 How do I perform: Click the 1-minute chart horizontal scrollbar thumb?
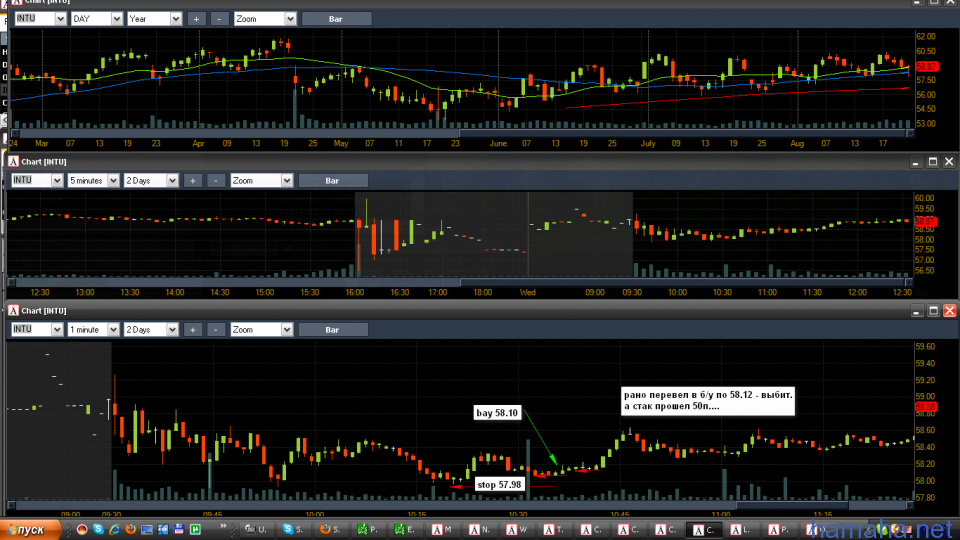coord(792,505)
